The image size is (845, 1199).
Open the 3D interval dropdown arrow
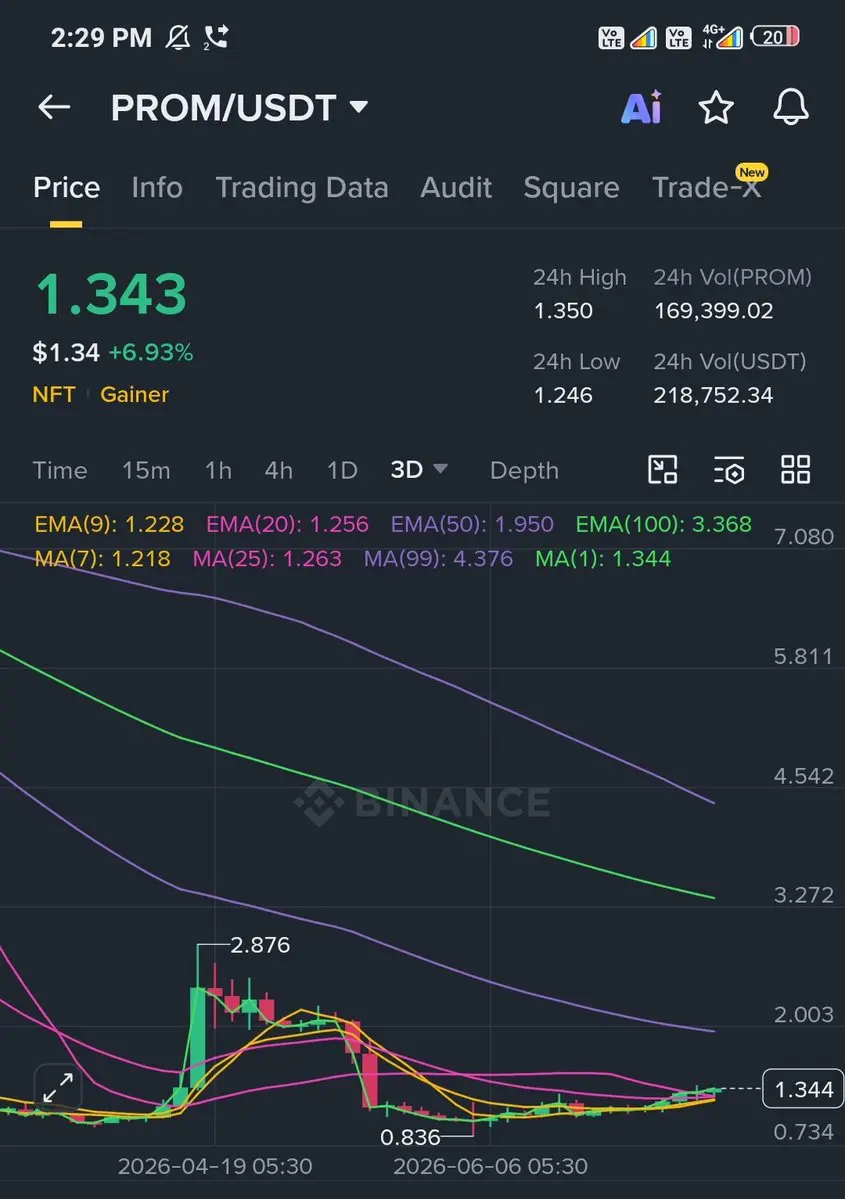click(x=440, y=469)
